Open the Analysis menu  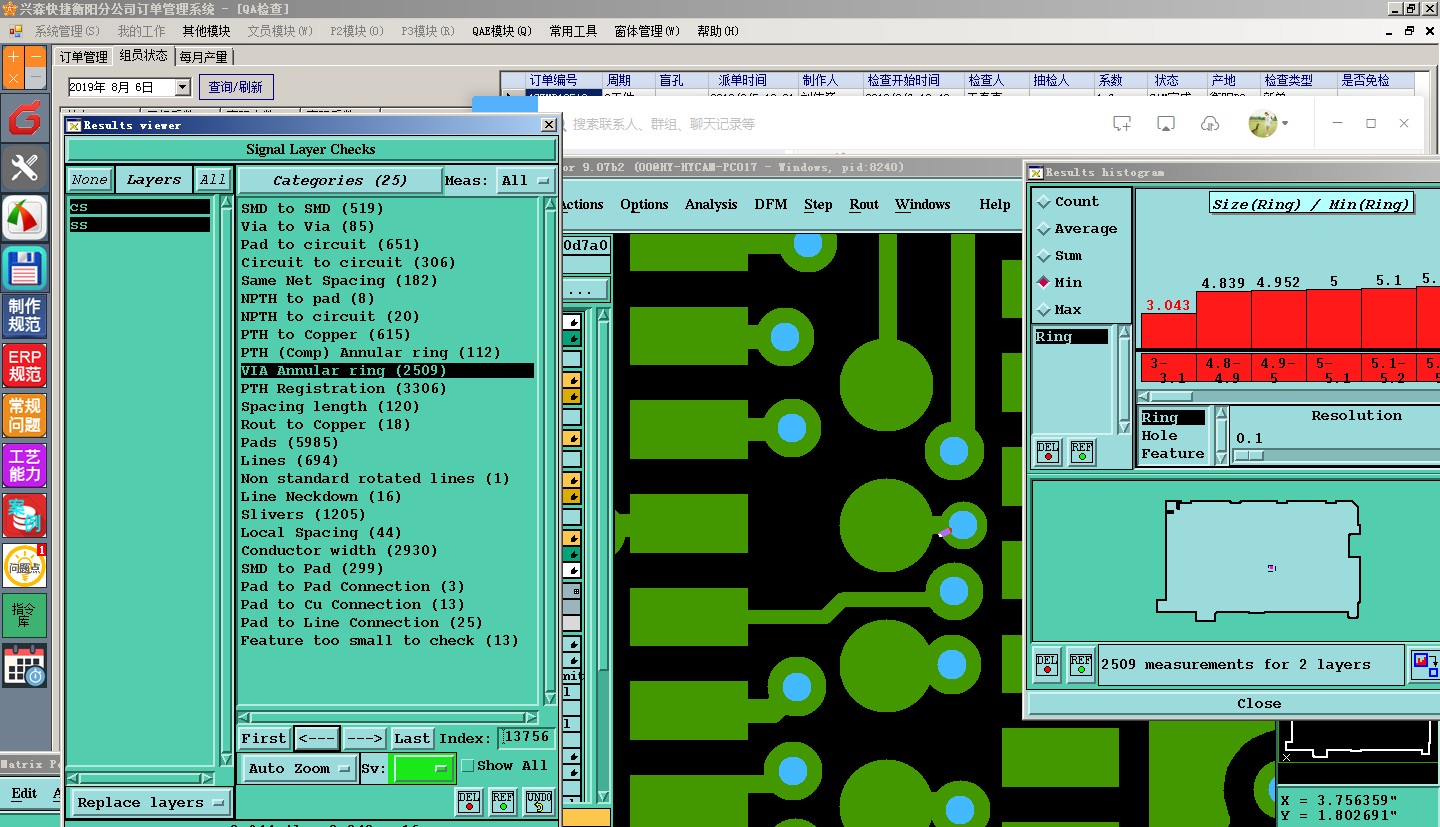711,205
